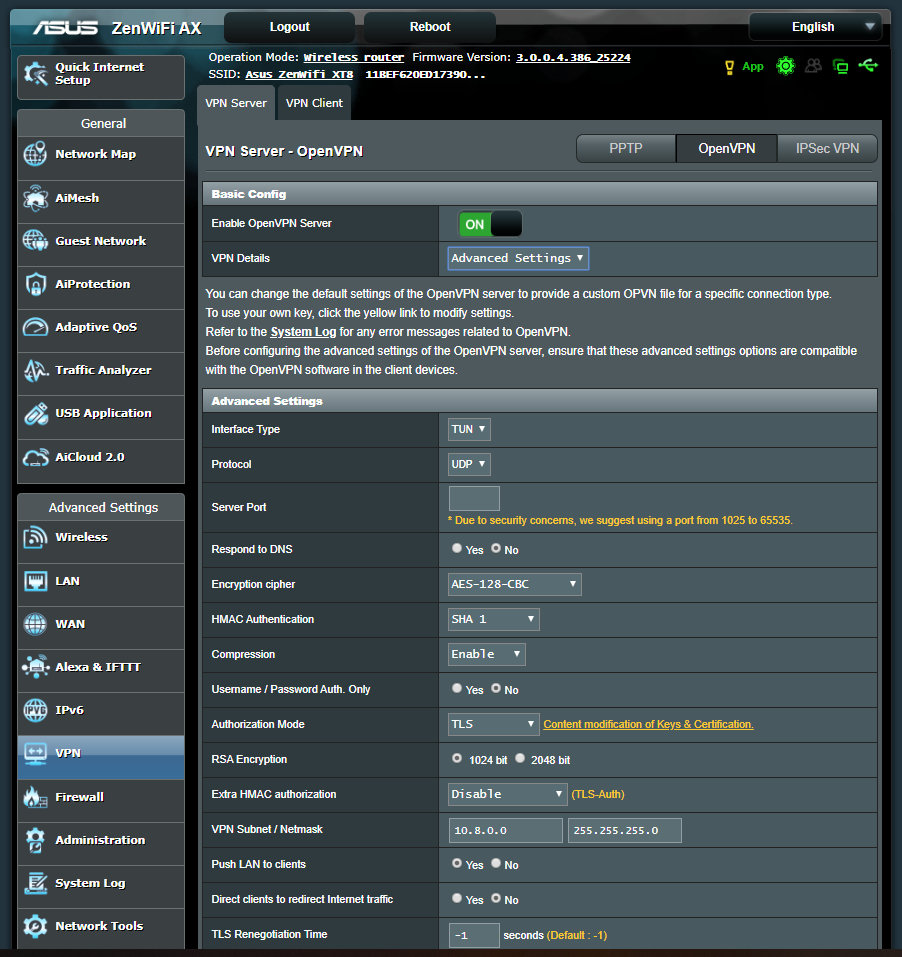902x957 pixels.
Task: Expand the Encryption cipher dropdown
Action: coord(514,584)
